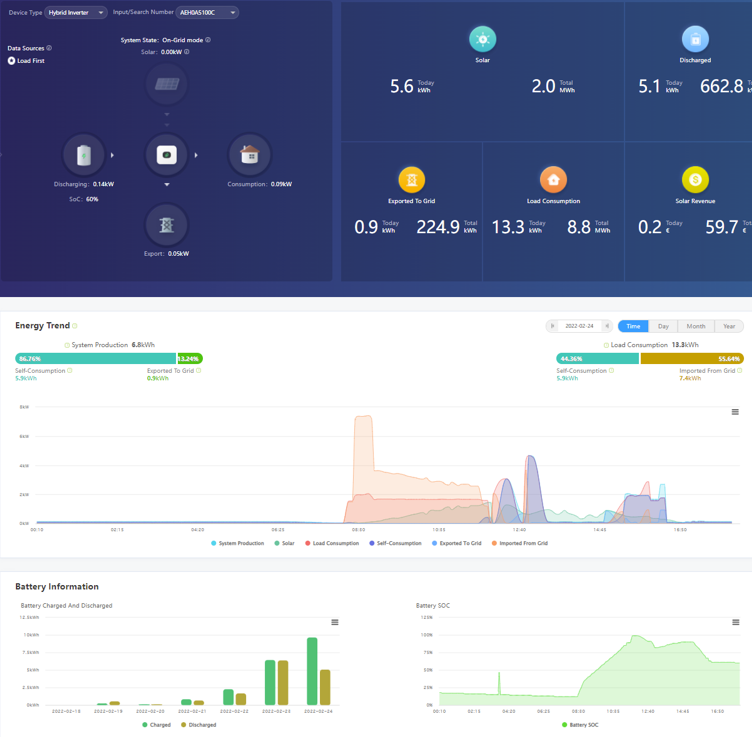752x737 pixels.
Task: Click info icon left of Load Consumption 13.3kWh
Action: 606,345
